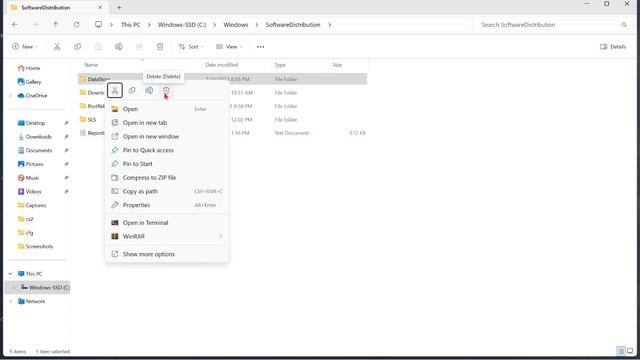Screen dimensions: 640x360
Task: Expand chevron after SoftwareDistribution breadcrumb
Action: tap(329, 24)
